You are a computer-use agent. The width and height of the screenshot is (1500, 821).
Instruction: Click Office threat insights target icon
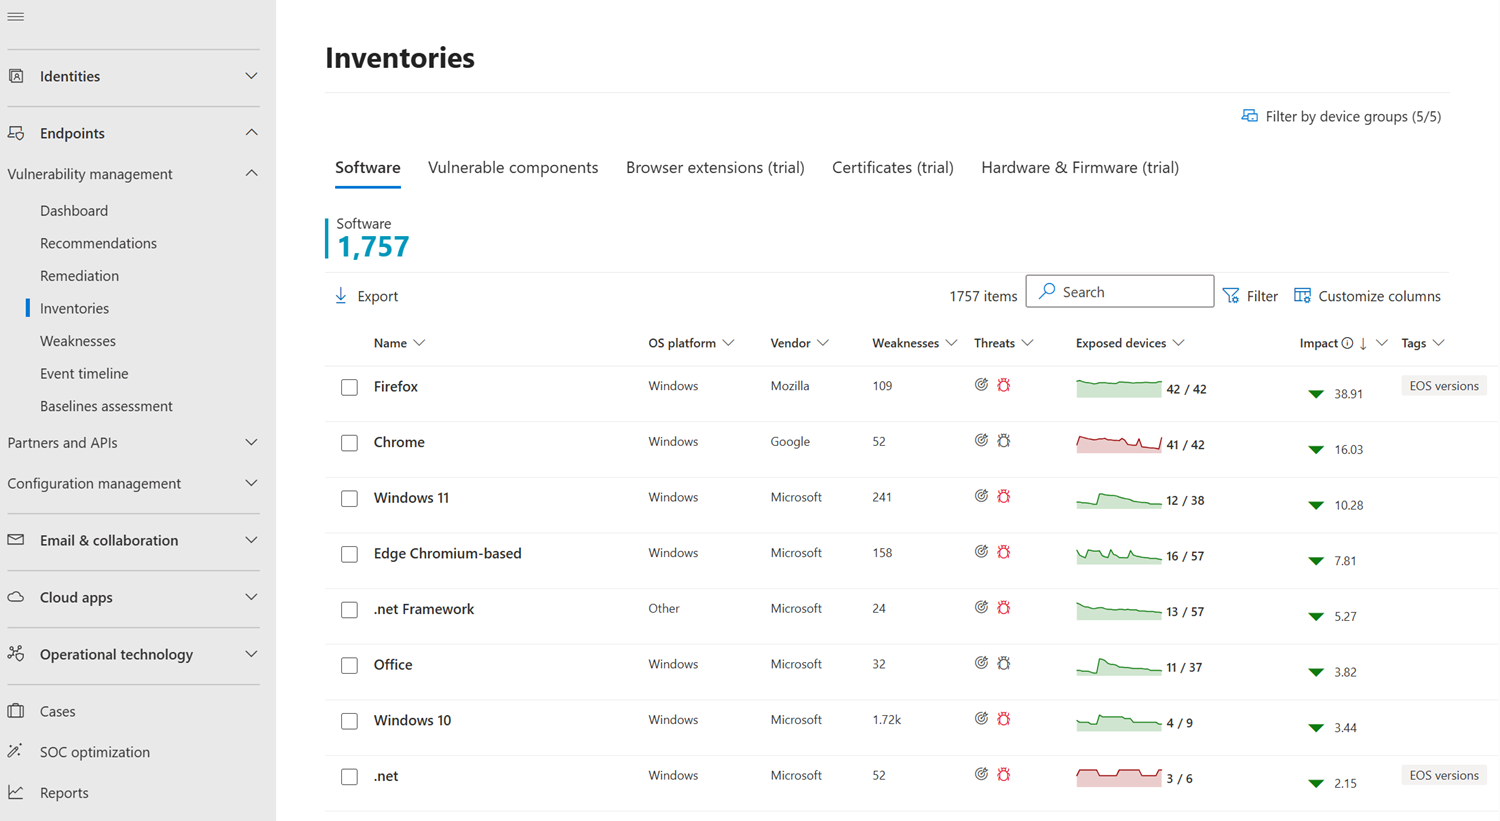click(981, 663)
